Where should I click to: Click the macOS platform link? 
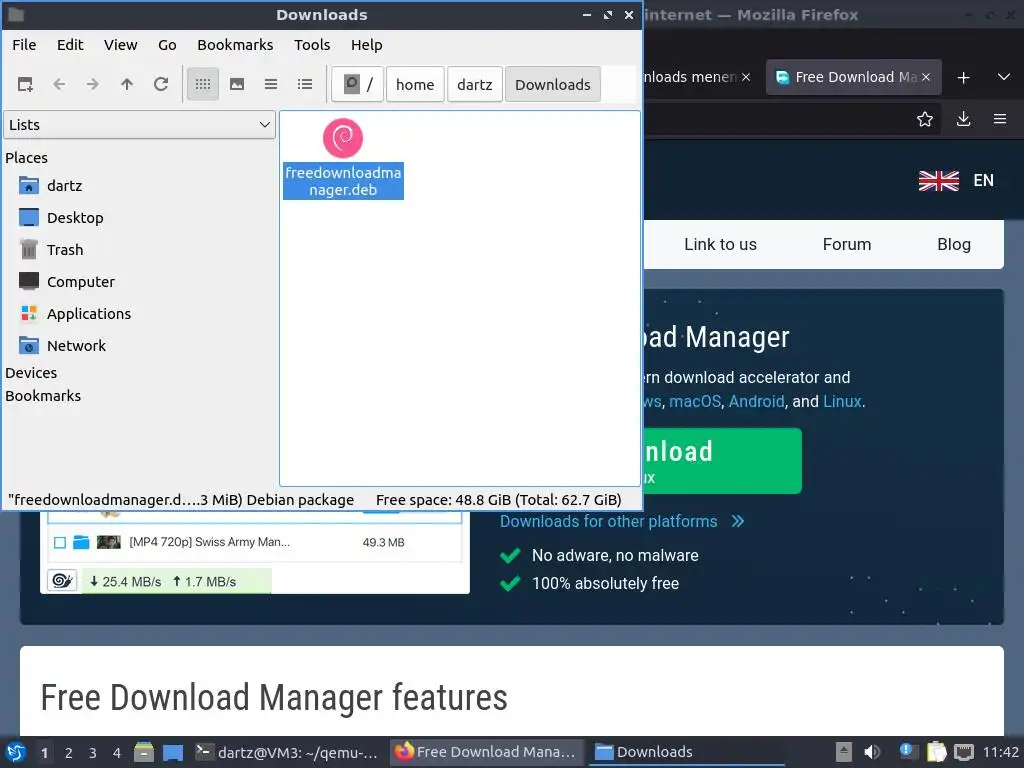click(695, 401)
